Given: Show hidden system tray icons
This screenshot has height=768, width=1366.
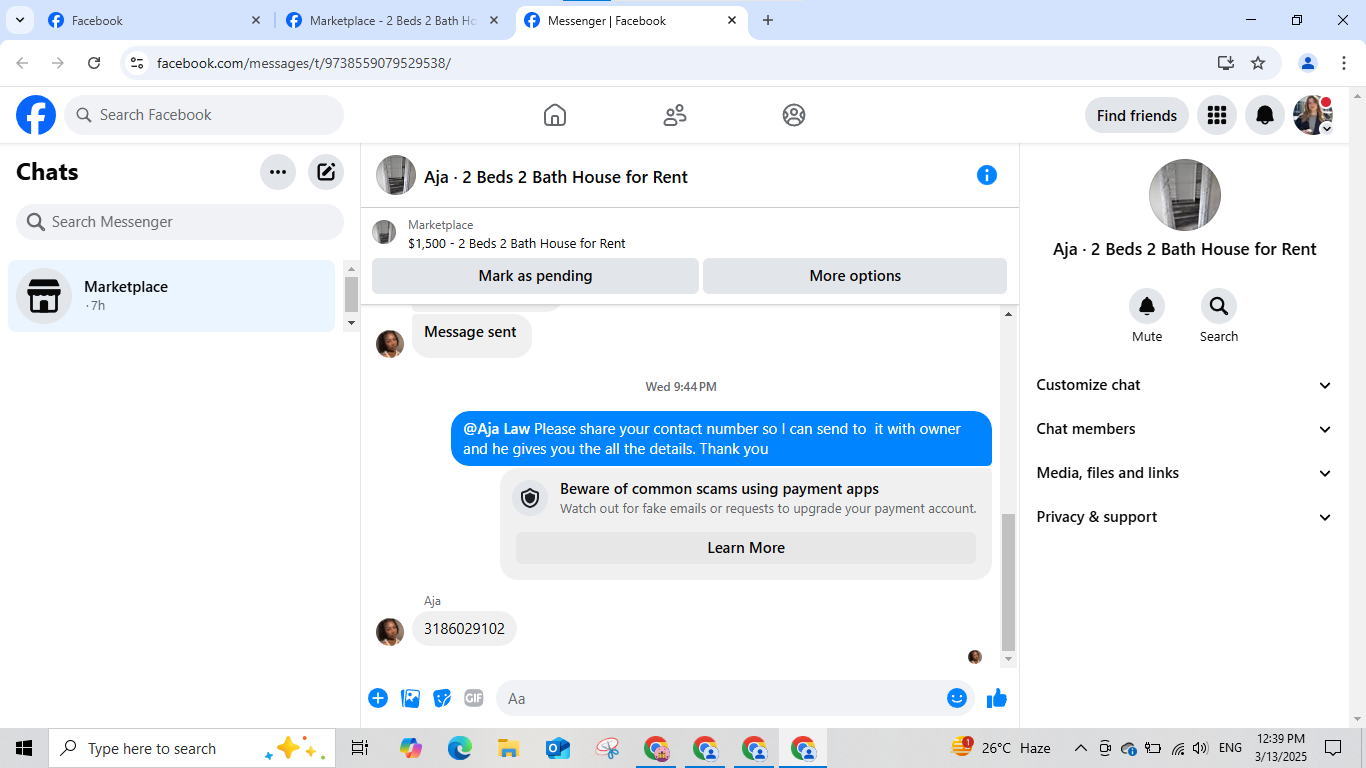Looking at the screenshot, I should pos(1080,748).
